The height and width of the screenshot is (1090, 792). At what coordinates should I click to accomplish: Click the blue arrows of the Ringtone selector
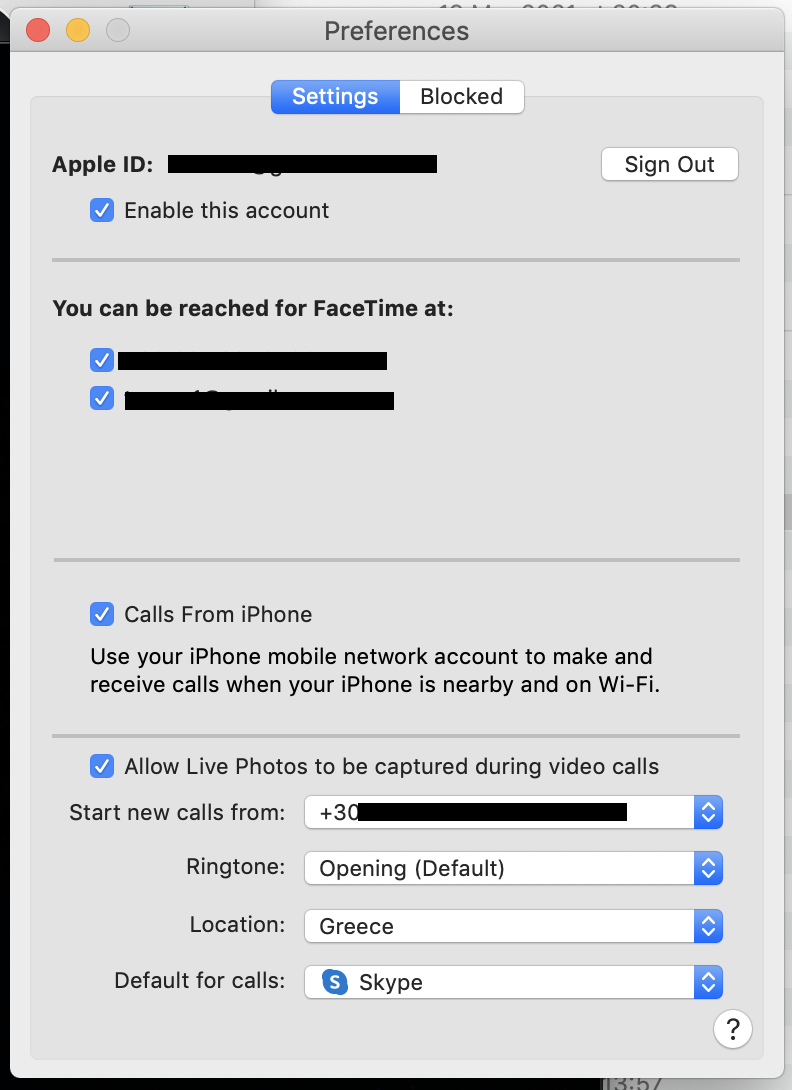[x=708, y=868]
